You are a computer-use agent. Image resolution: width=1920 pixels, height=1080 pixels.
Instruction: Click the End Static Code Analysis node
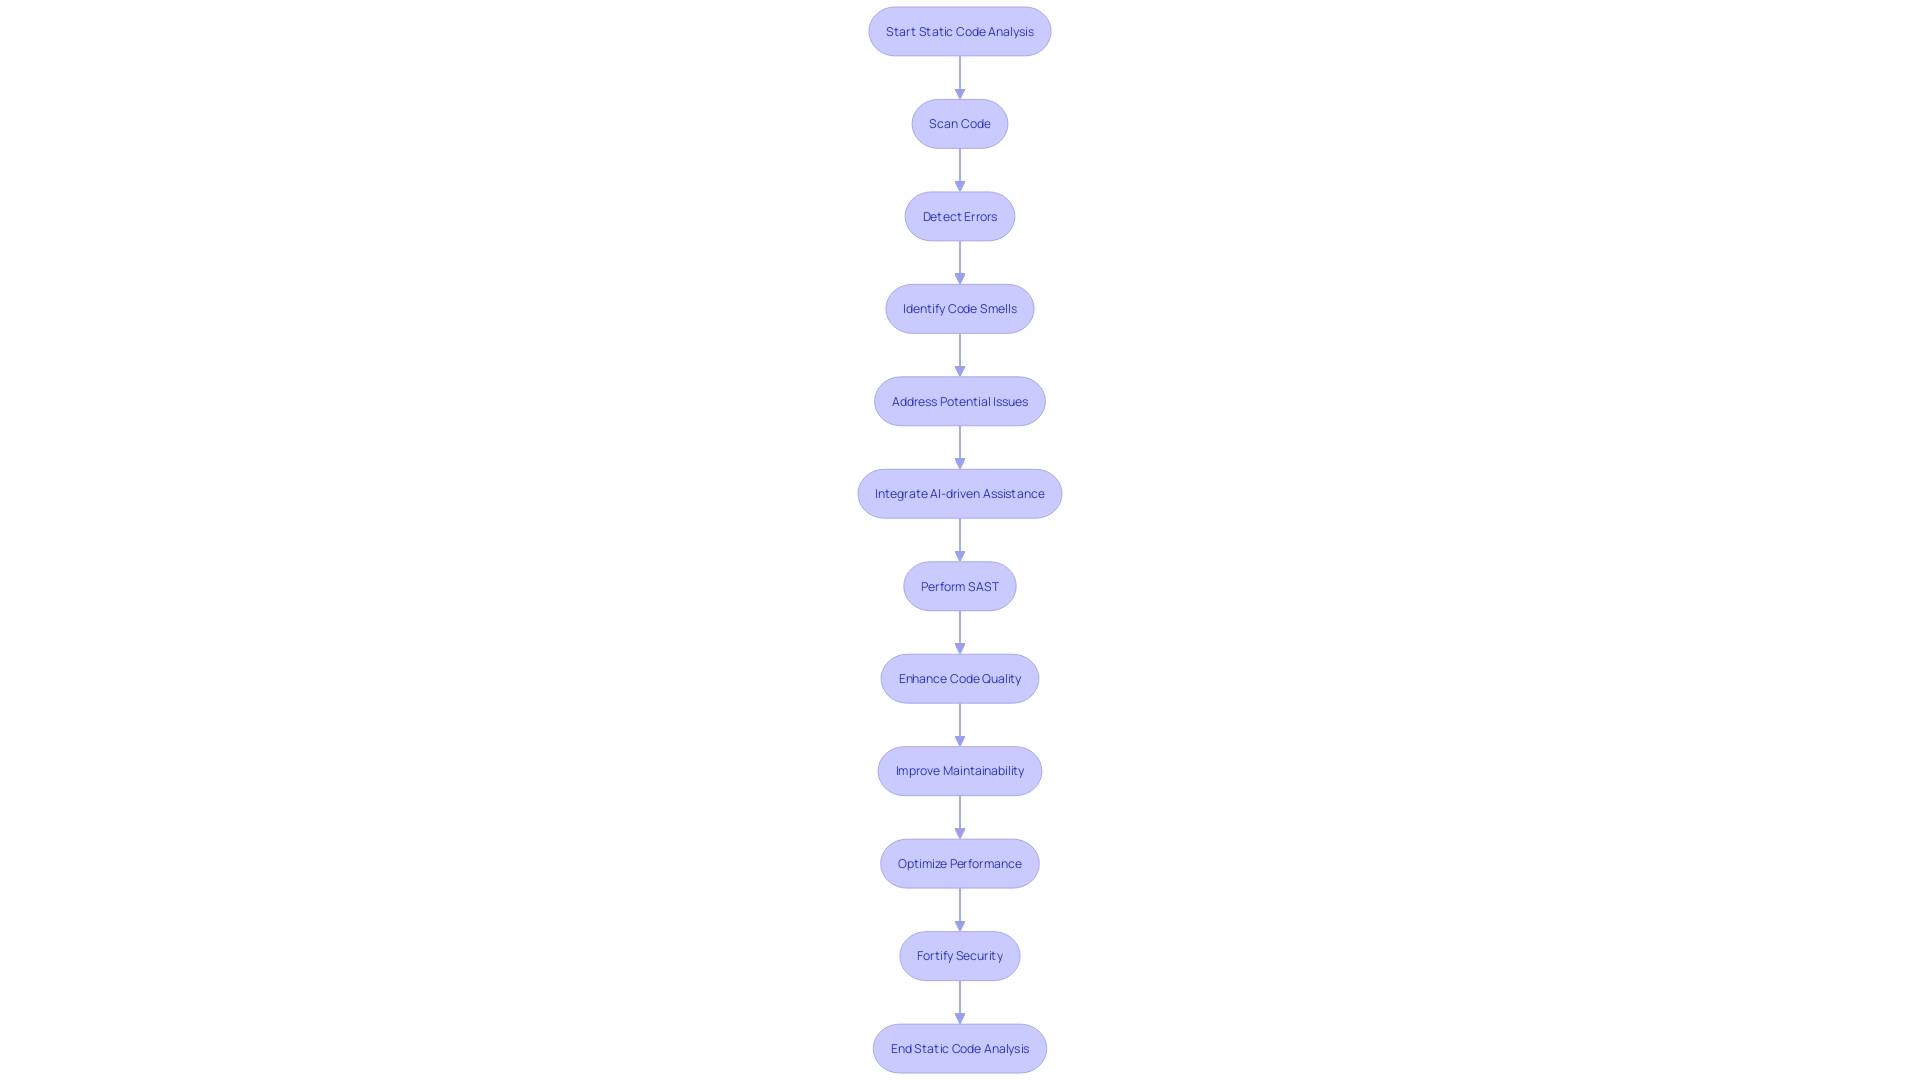(960, 1047)
